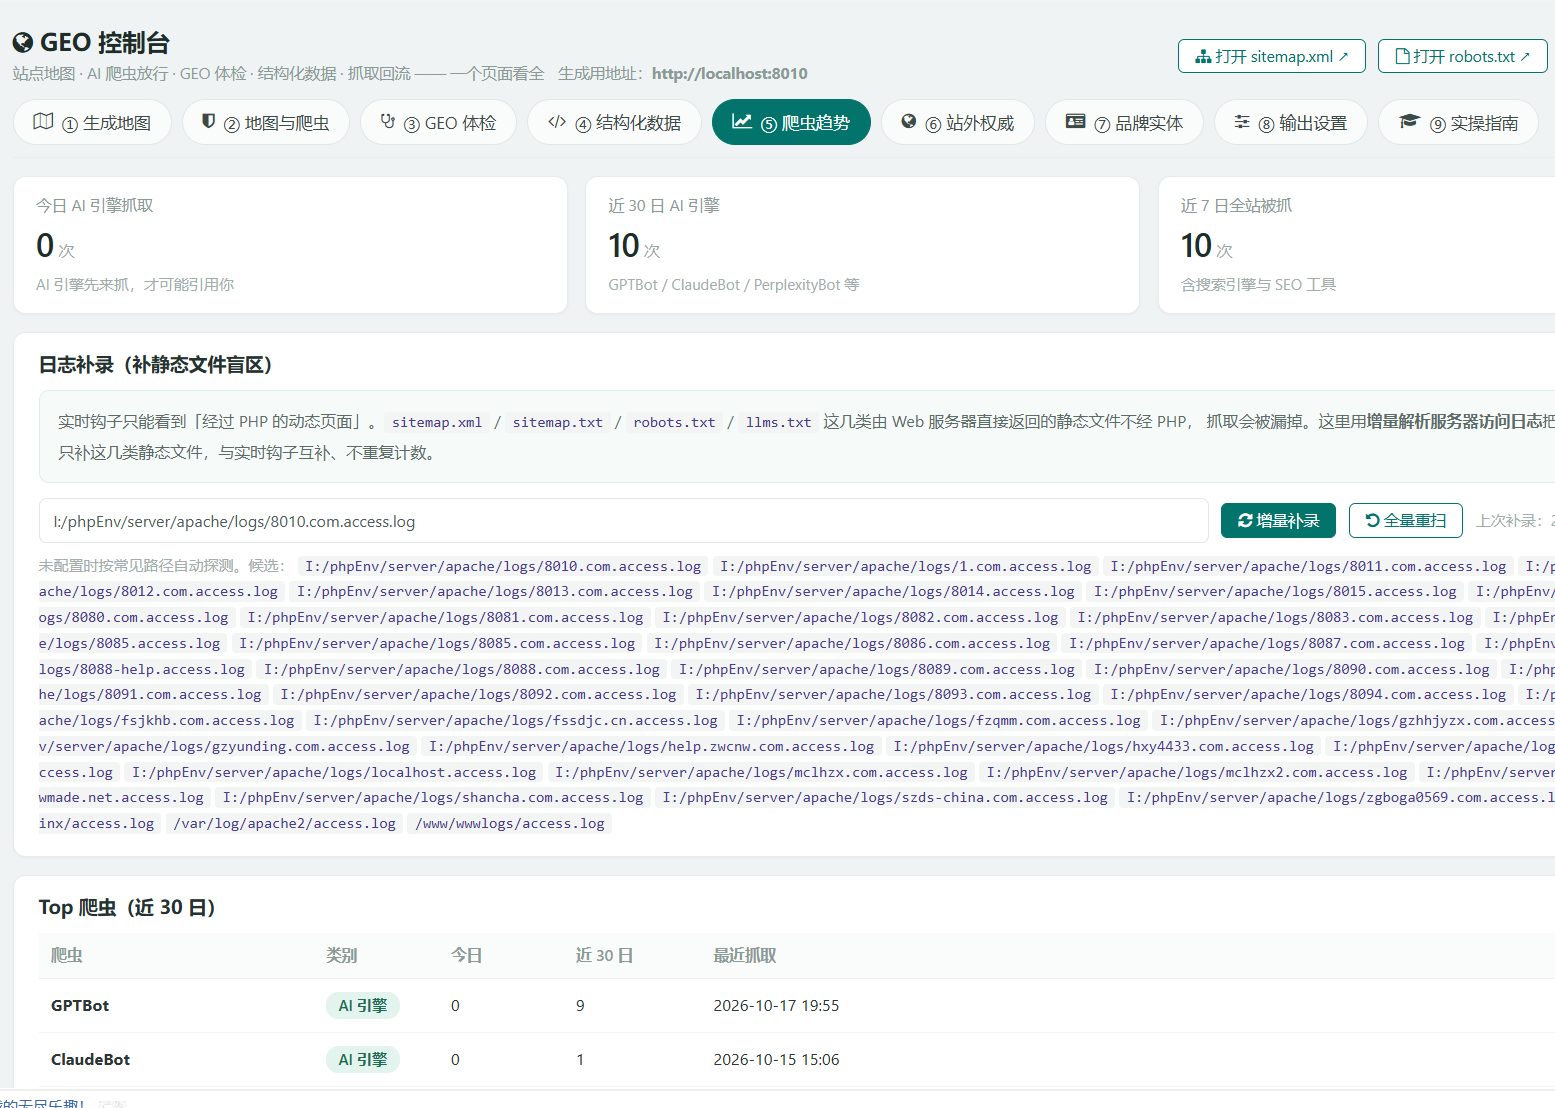Pick the fssdjc.cn.access.log candidate
The image size is (1555, 1108).
tap(515, 721)
